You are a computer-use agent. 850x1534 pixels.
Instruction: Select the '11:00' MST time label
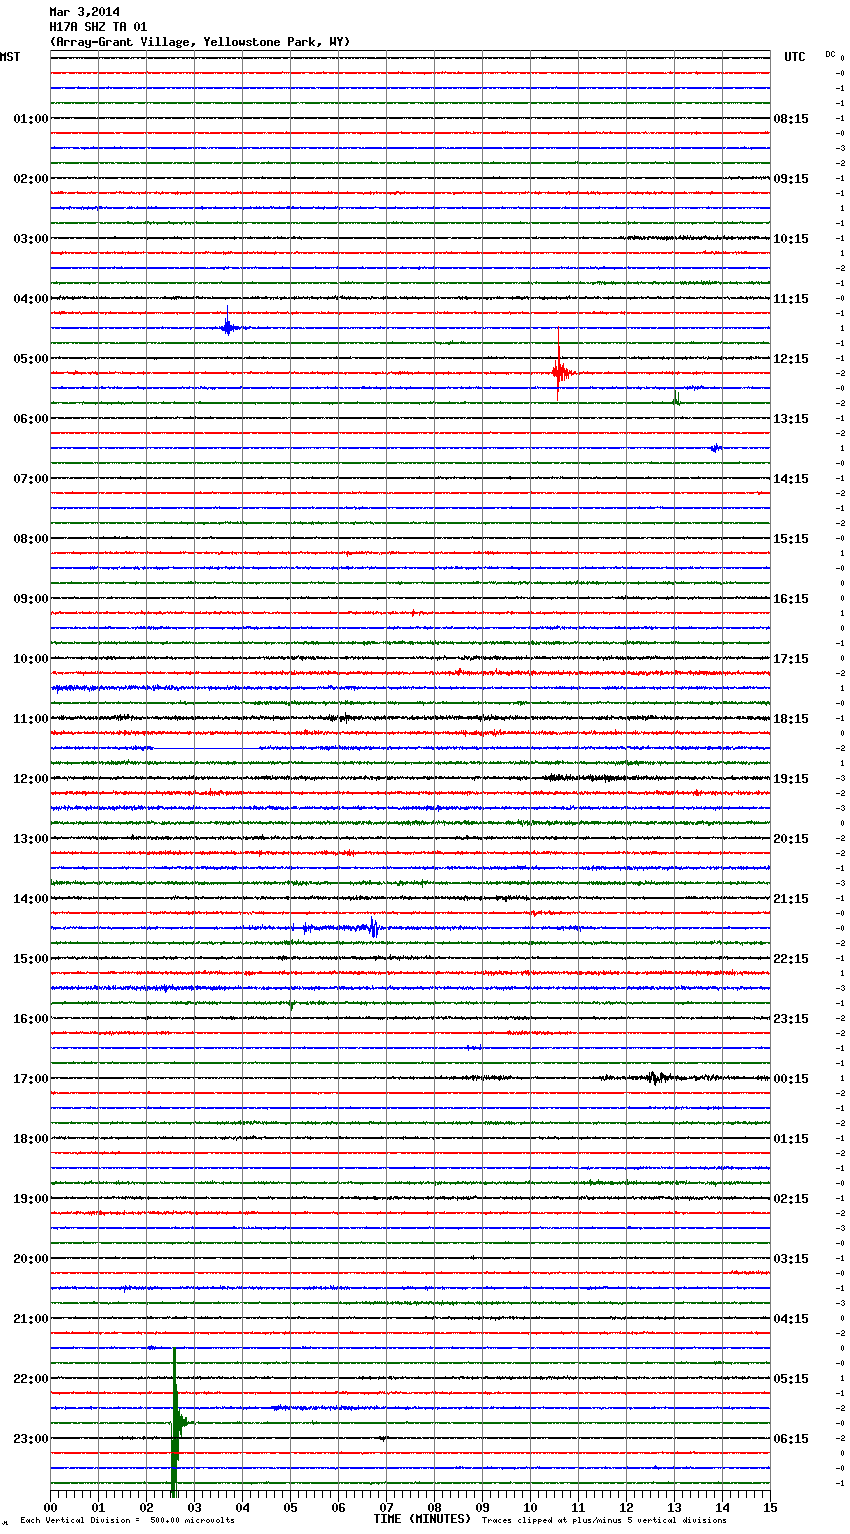click(x=30, y=719)
